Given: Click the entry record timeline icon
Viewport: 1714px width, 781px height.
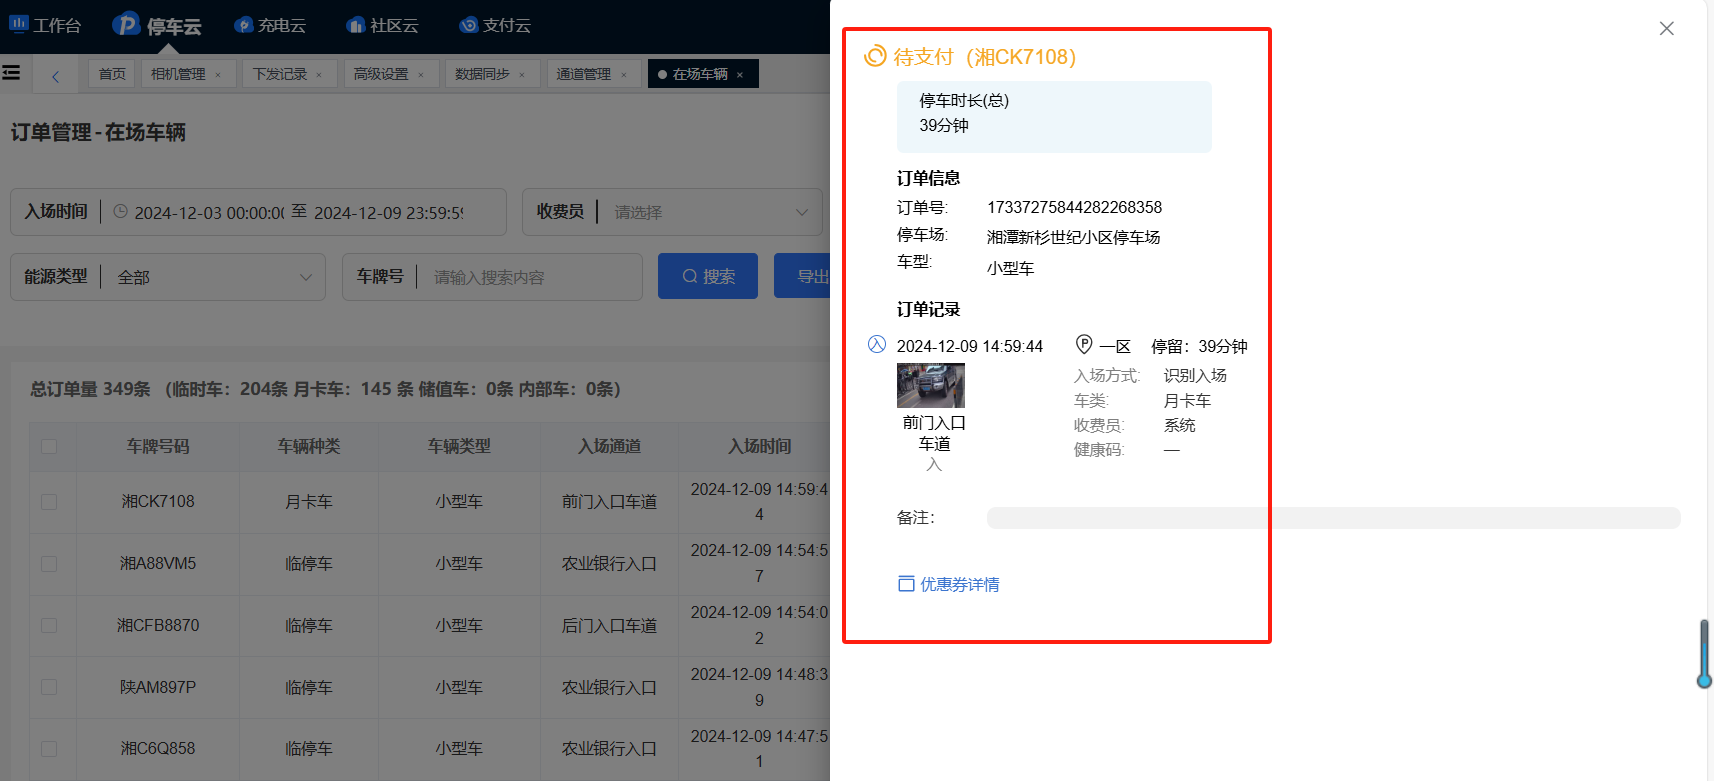Looking at the screenshot, I should [x=877, y=345].
